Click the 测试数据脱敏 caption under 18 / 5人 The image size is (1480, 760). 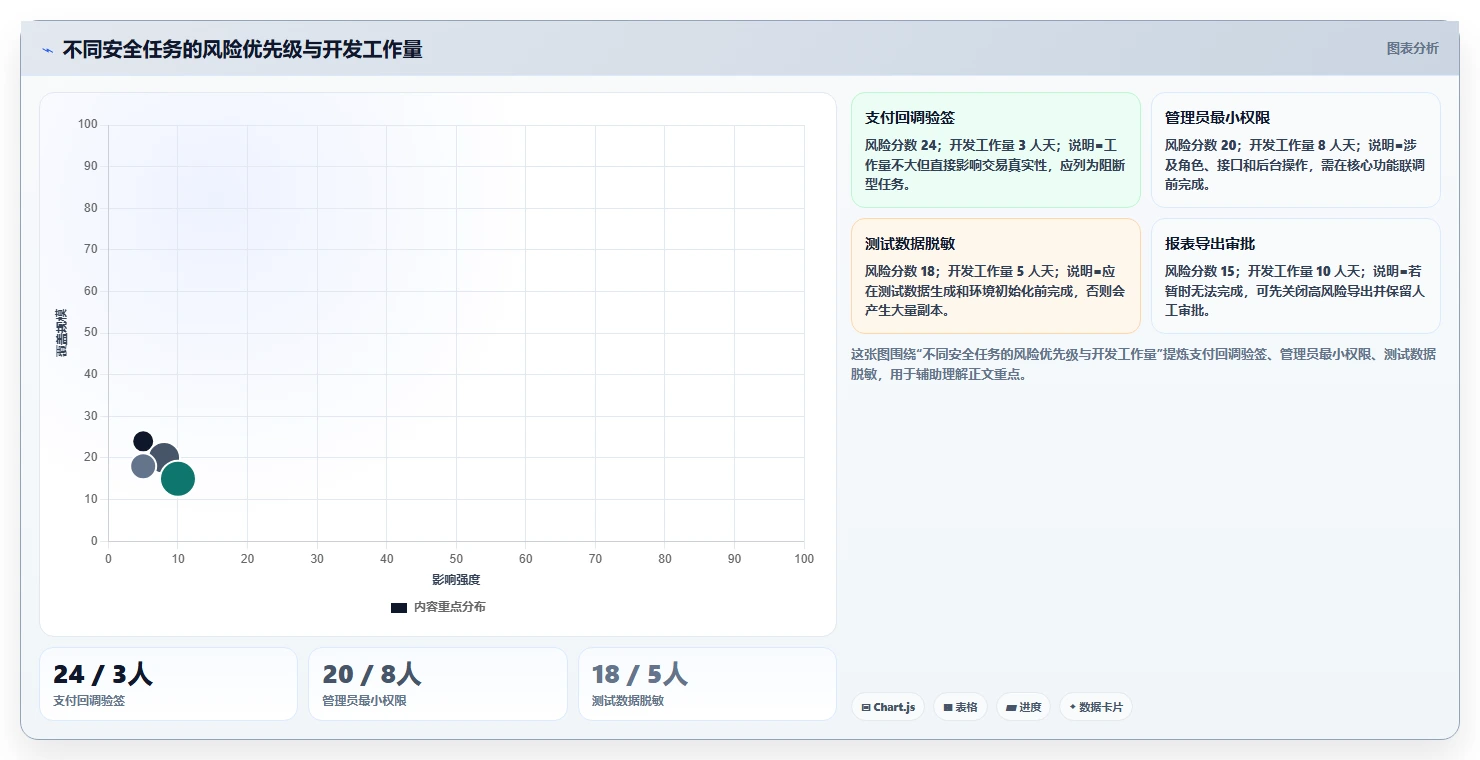(628, 701)
